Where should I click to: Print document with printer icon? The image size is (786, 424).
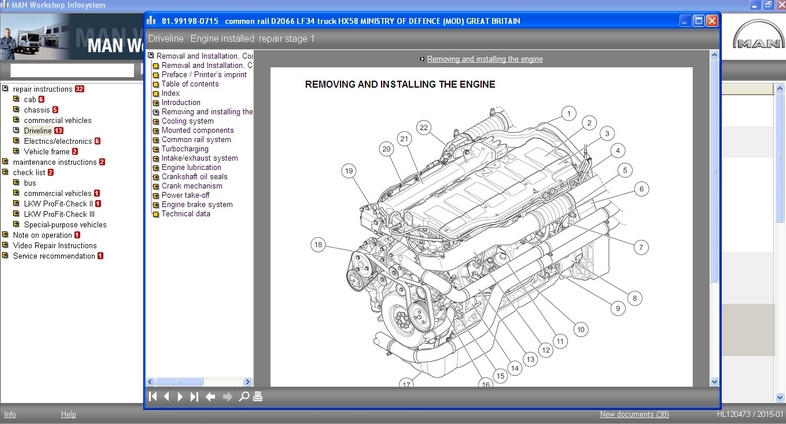[258, 396]
